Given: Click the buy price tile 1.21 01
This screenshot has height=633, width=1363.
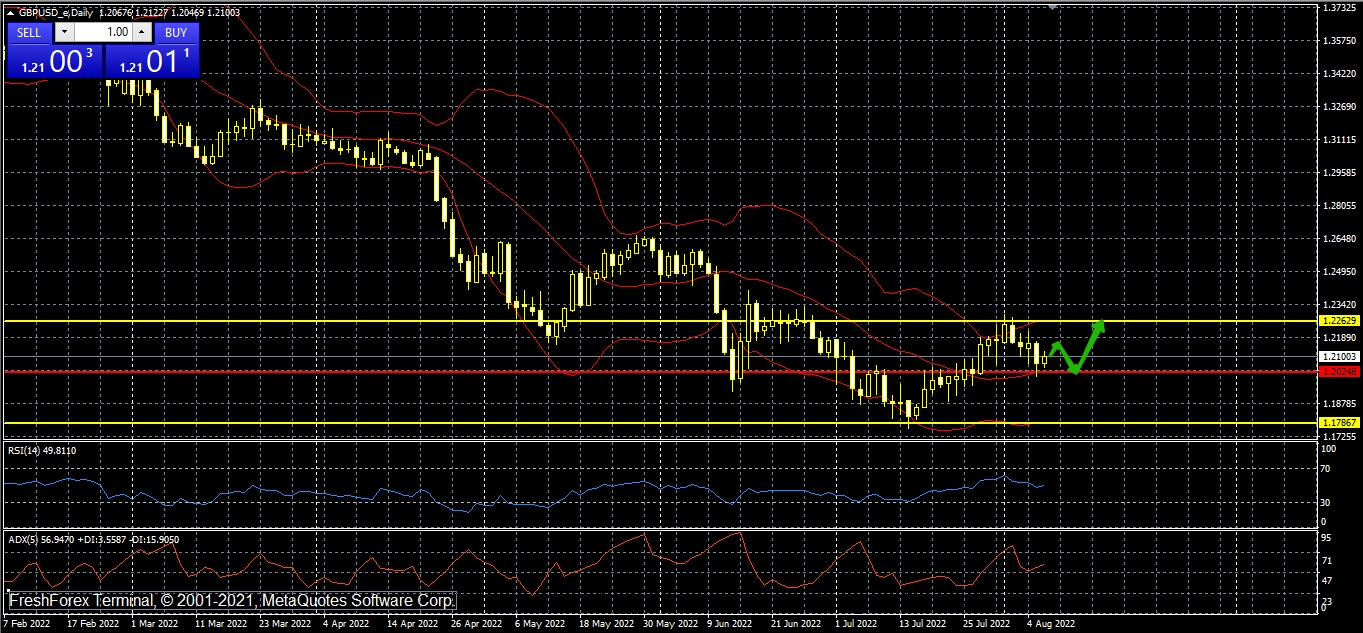Looking at the screenshot, I should point(152,62).
